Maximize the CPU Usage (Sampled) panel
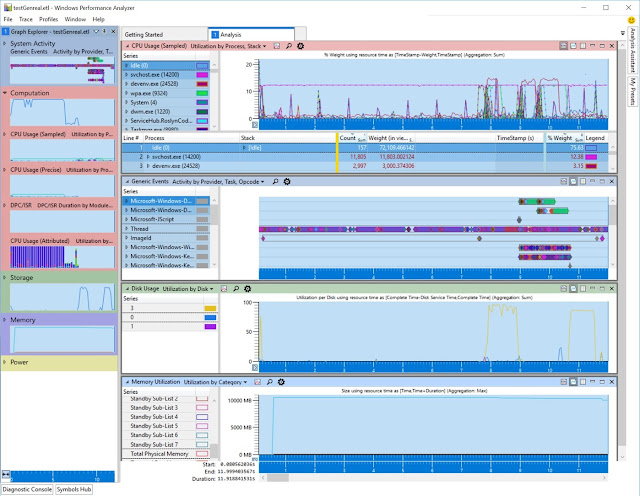This screenshot has width=640, height=496. point(602,46)
